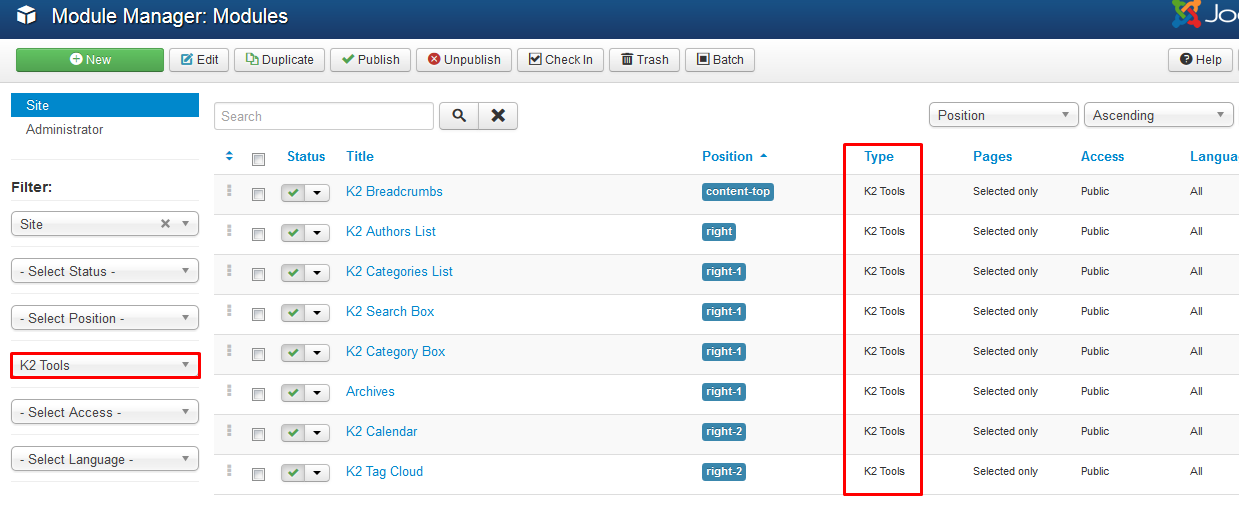1239x509 pixels.
Task: Click the search magnifier icon button
Action: click(459, 116)
